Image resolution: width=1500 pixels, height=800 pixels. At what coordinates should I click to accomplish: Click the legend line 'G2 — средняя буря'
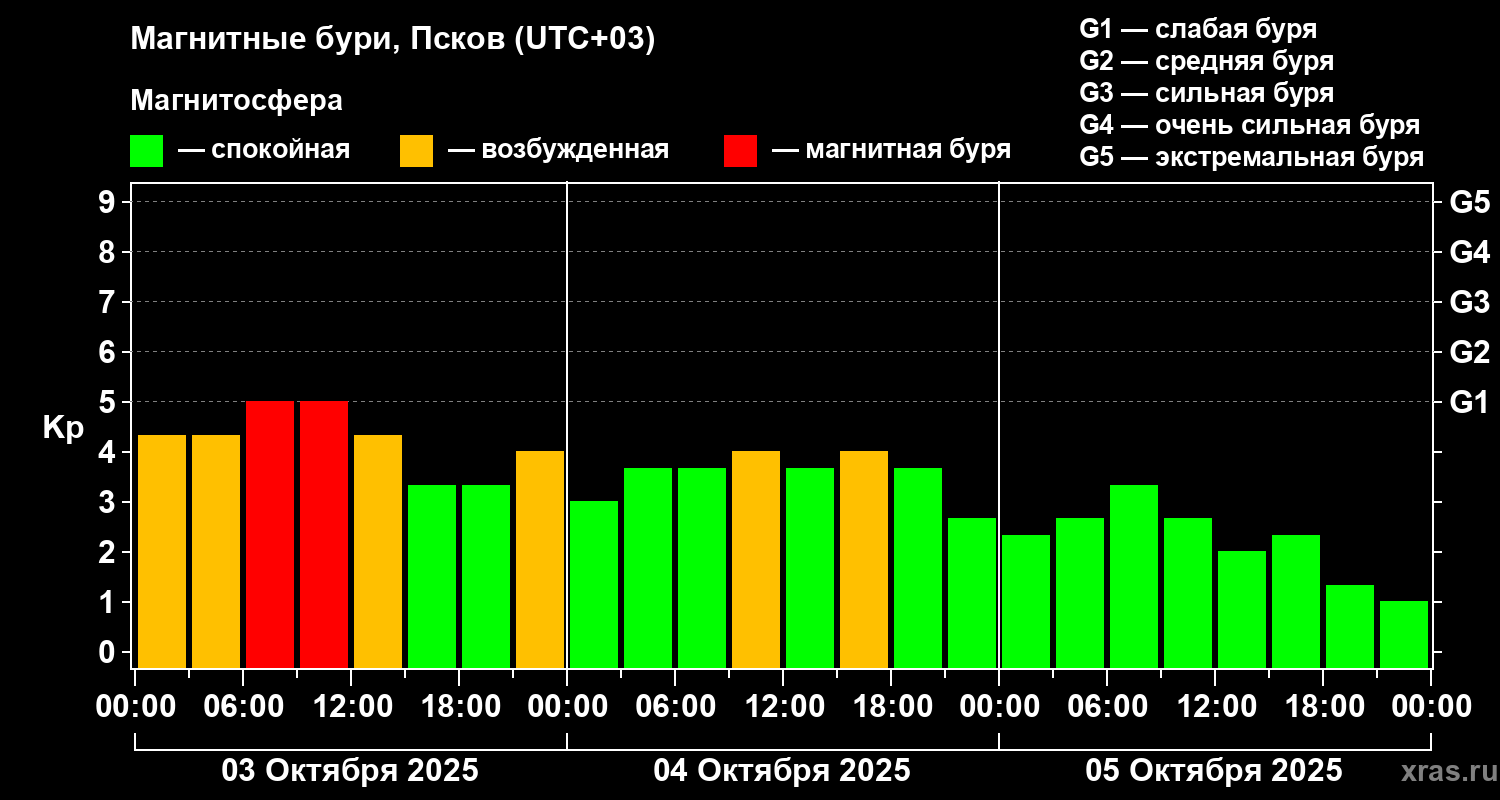1207,61
